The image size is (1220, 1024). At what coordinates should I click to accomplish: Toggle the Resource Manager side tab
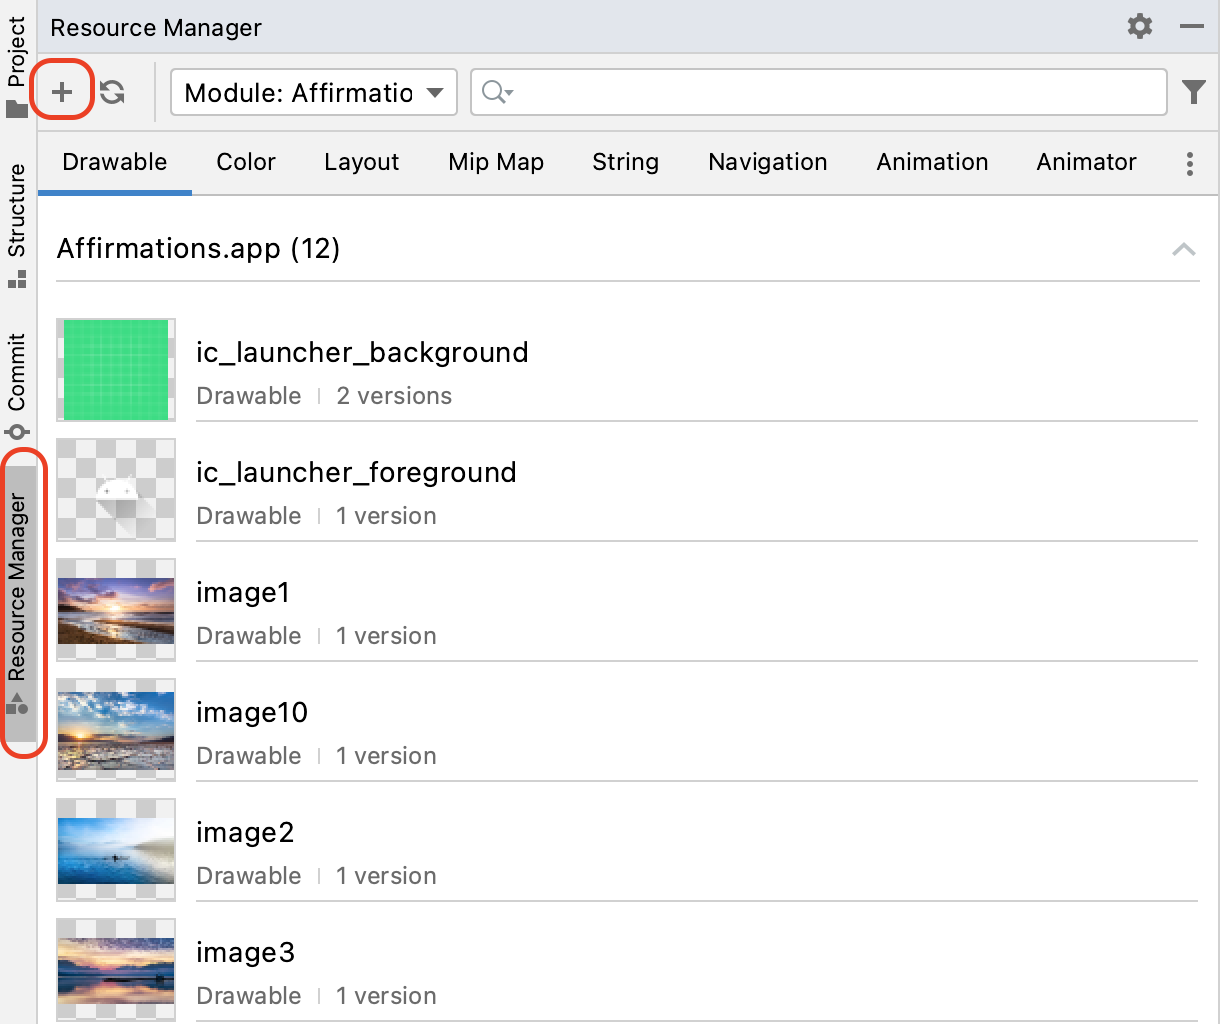[x=18, y=600]
